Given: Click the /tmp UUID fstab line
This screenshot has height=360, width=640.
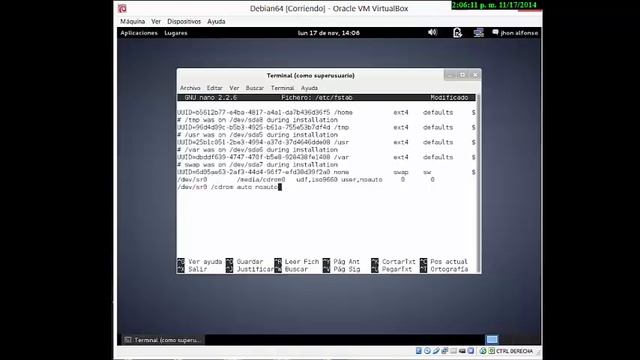Looking at the screenshot, I should pos(327,127).
